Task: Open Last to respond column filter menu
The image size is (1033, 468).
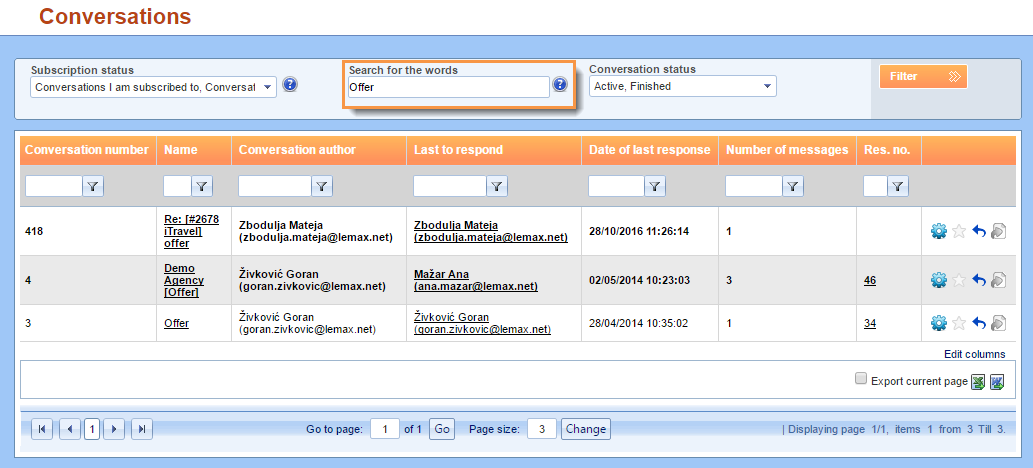Action: [x=497, y=187]
